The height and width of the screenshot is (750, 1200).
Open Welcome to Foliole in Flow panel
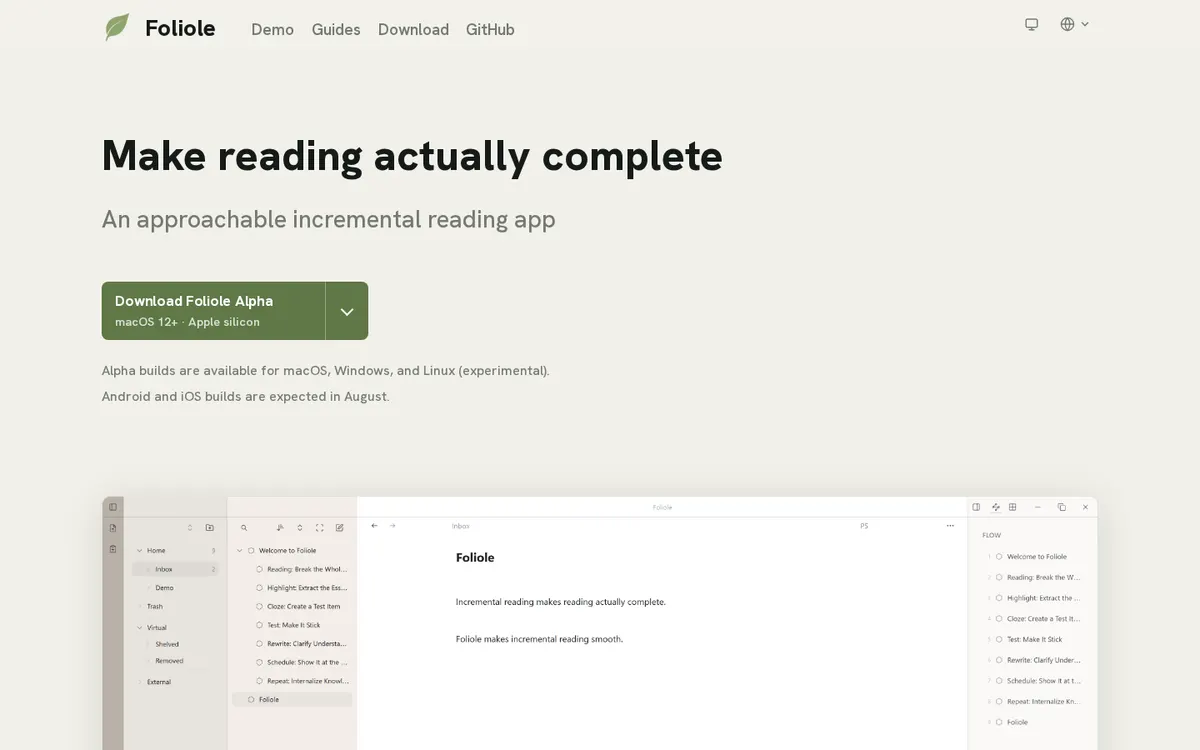[1037, 557]
